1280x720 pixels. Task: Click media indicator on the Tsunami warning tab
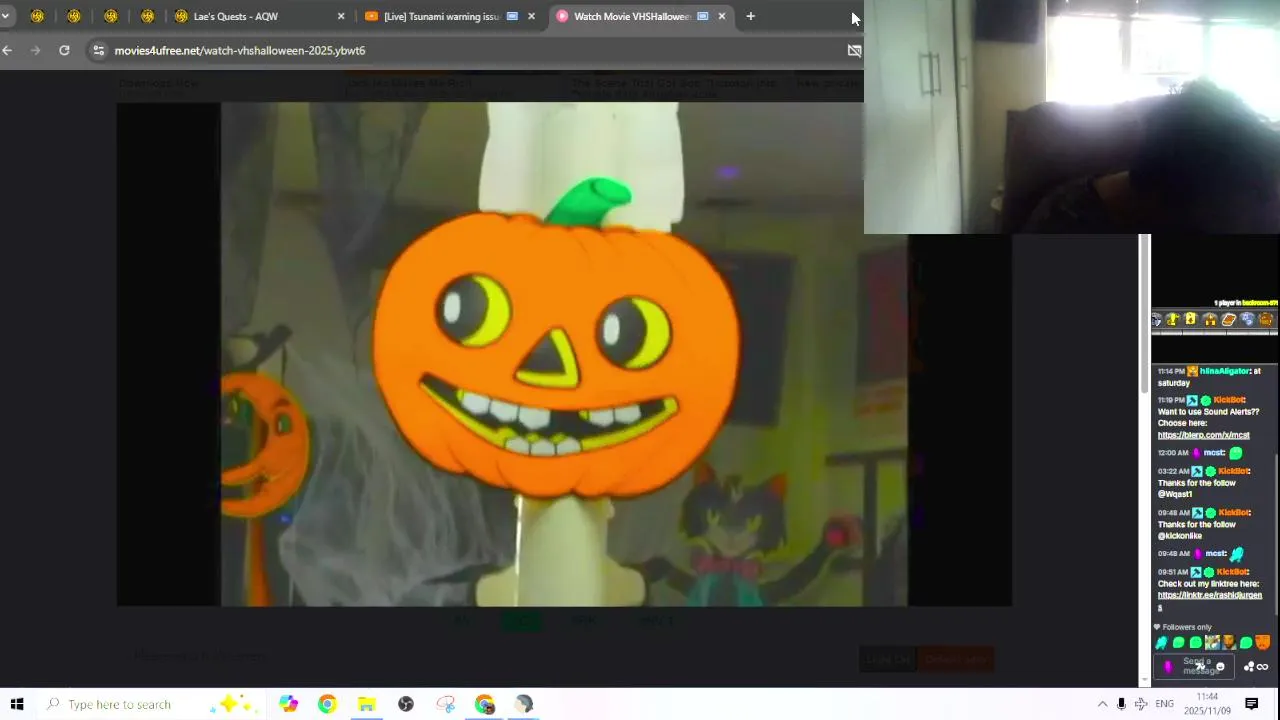click(512, 16)
